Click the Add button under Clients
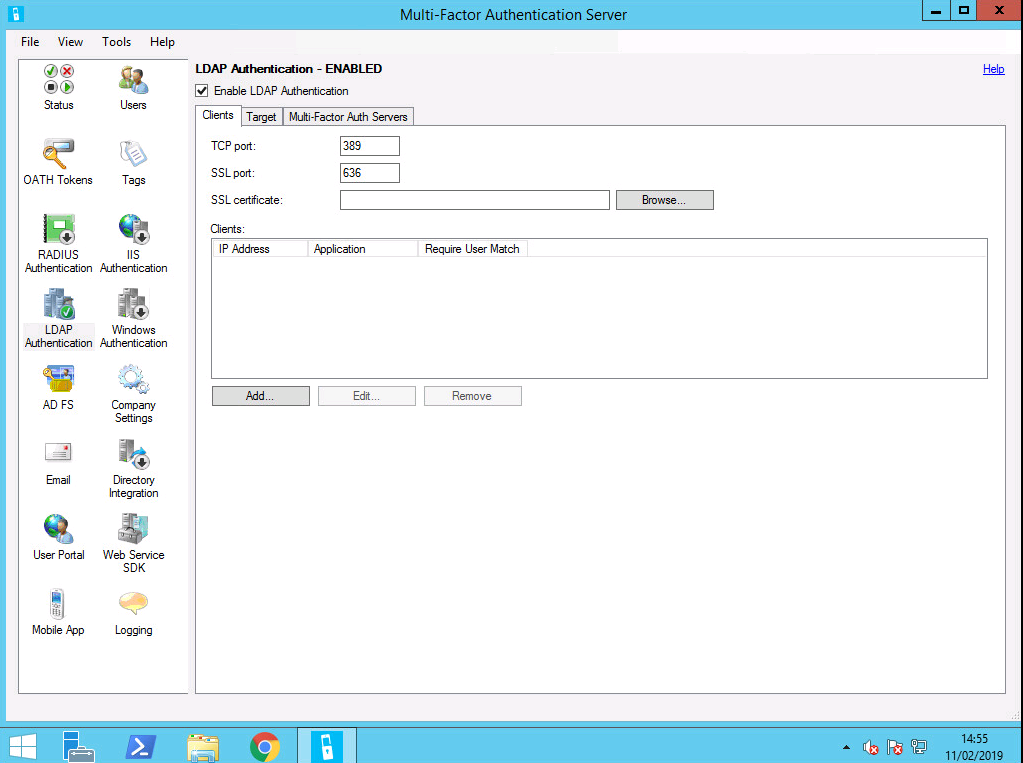This screenshot has height=763, width=1023. (260, 395)
